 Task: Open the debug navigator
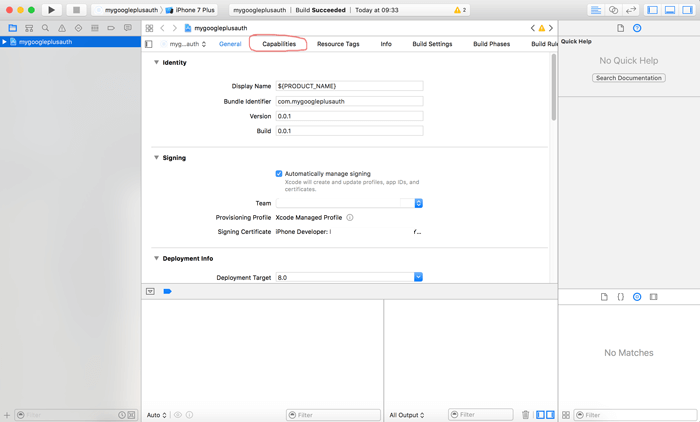point(95,28)
